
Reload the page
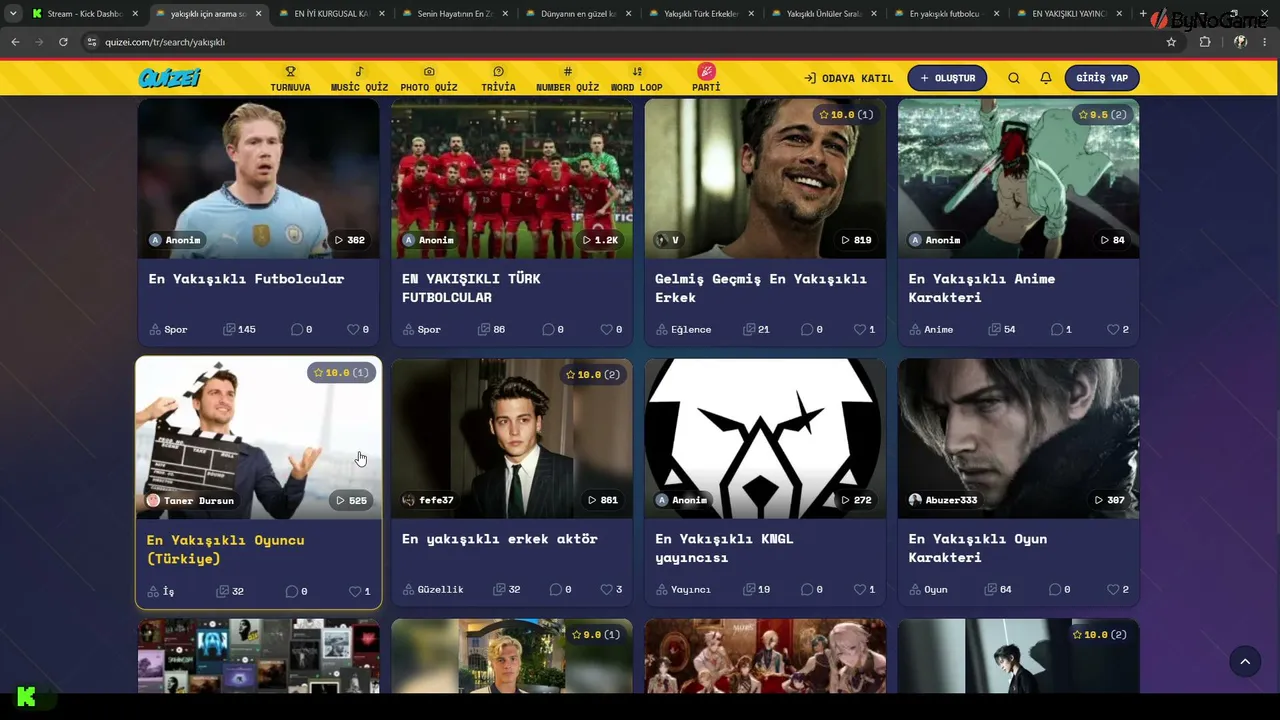point(63,42)
